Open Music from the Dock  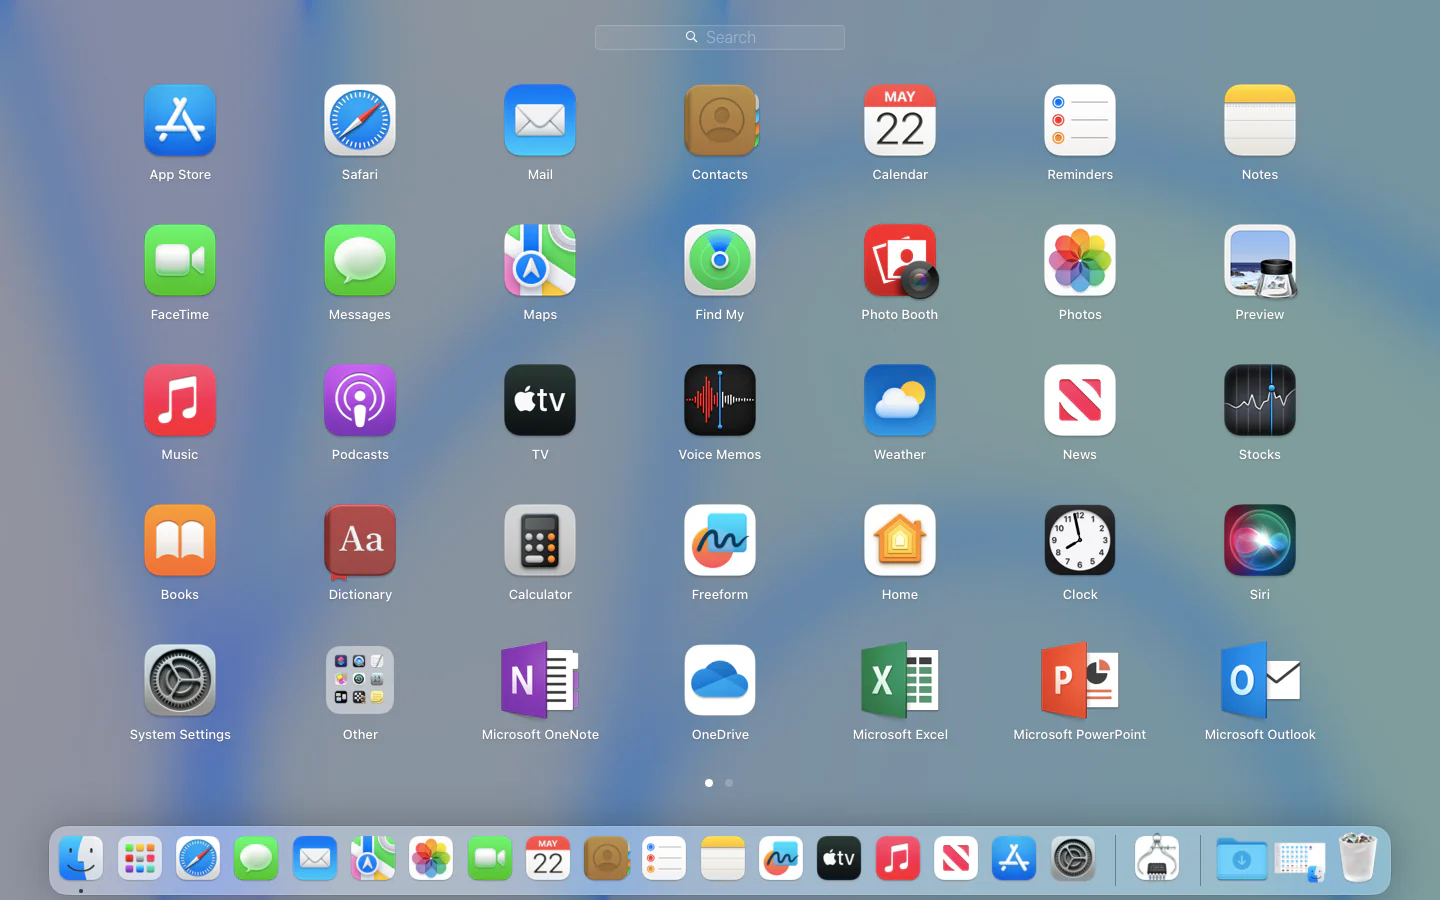(898, 859)
